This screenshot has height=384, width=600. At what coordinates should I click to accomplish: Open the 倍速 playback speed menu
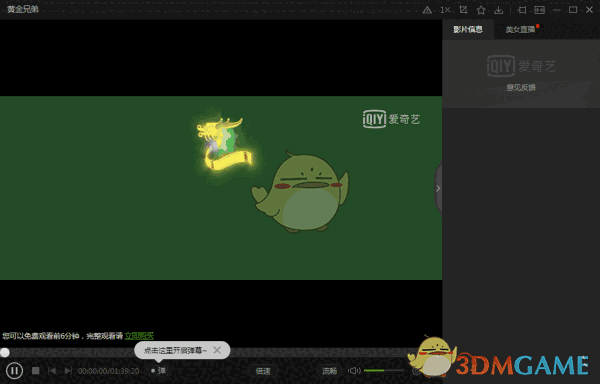263,371
